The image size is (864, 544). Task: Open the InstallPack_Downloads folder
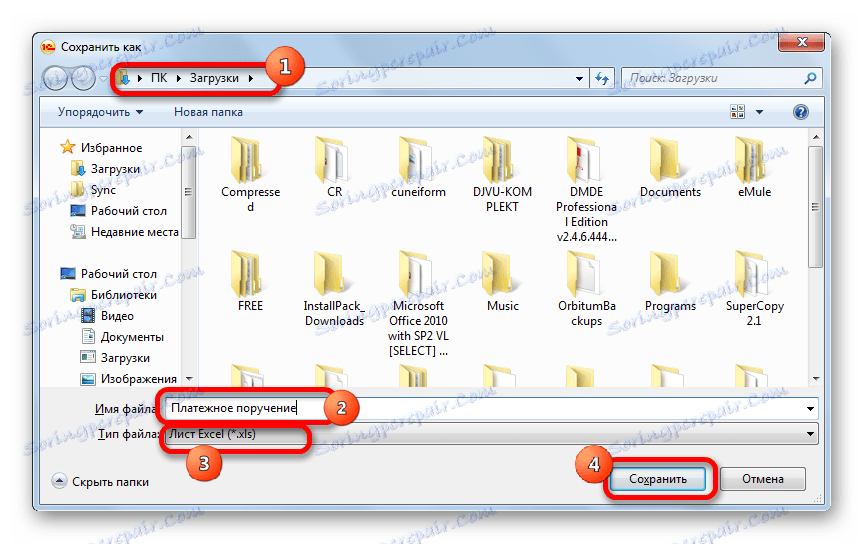pos(334,289)
